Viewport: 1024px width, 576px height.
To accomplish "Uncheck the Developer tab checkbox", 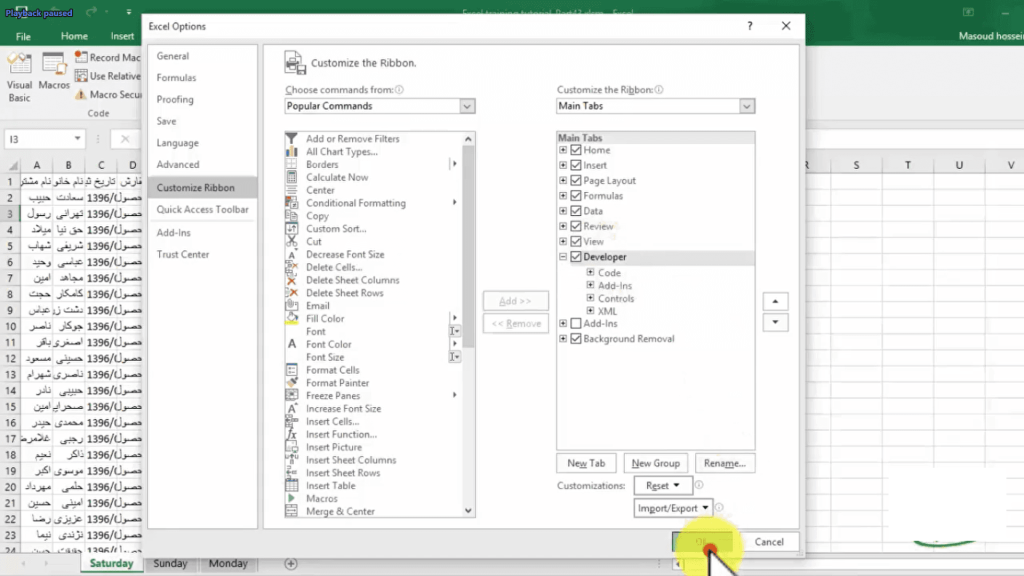I will (576, 257).
